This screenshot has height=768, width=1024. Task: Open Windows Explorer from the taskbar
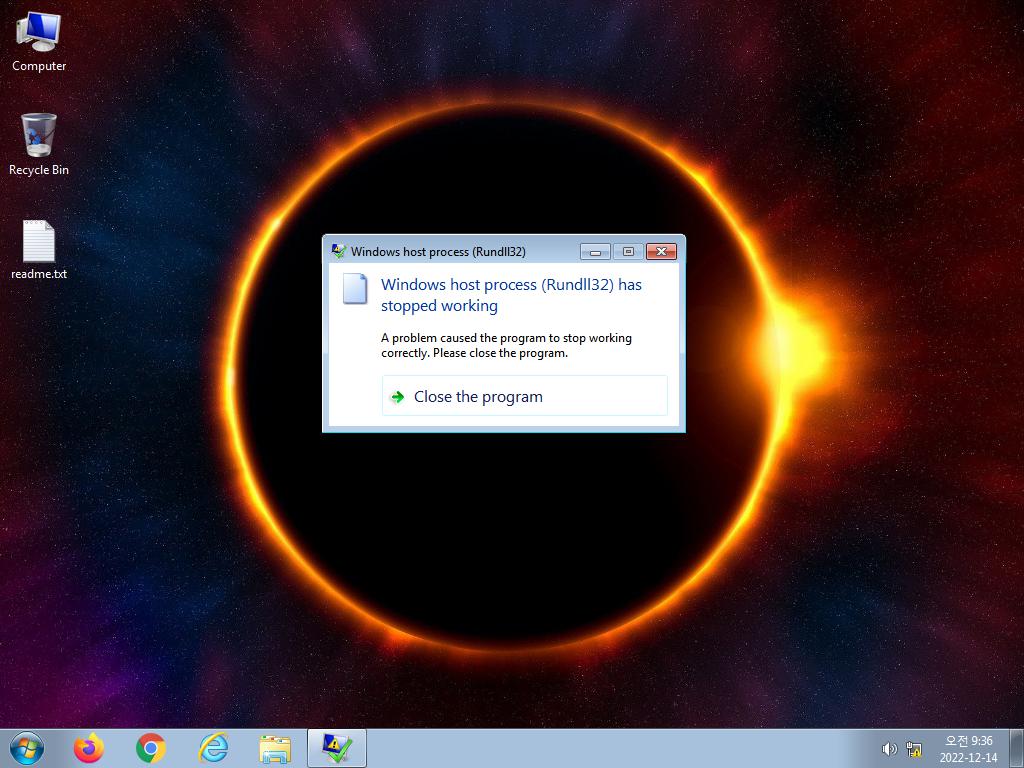click(x=275, y=749)
